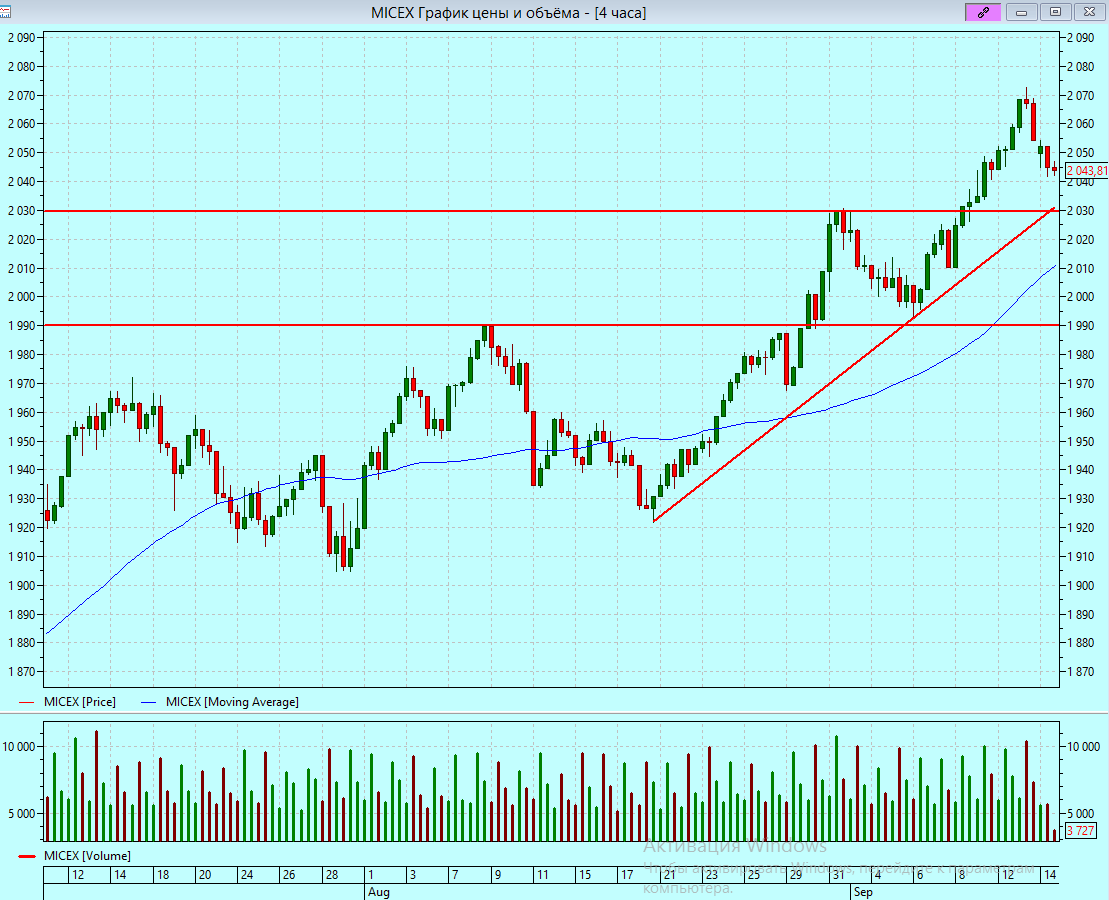Image resolution: width=1109 pixels, height=900 pixels.
Task: Click date label 24 on the time axis
Action: tap(247, 875)
